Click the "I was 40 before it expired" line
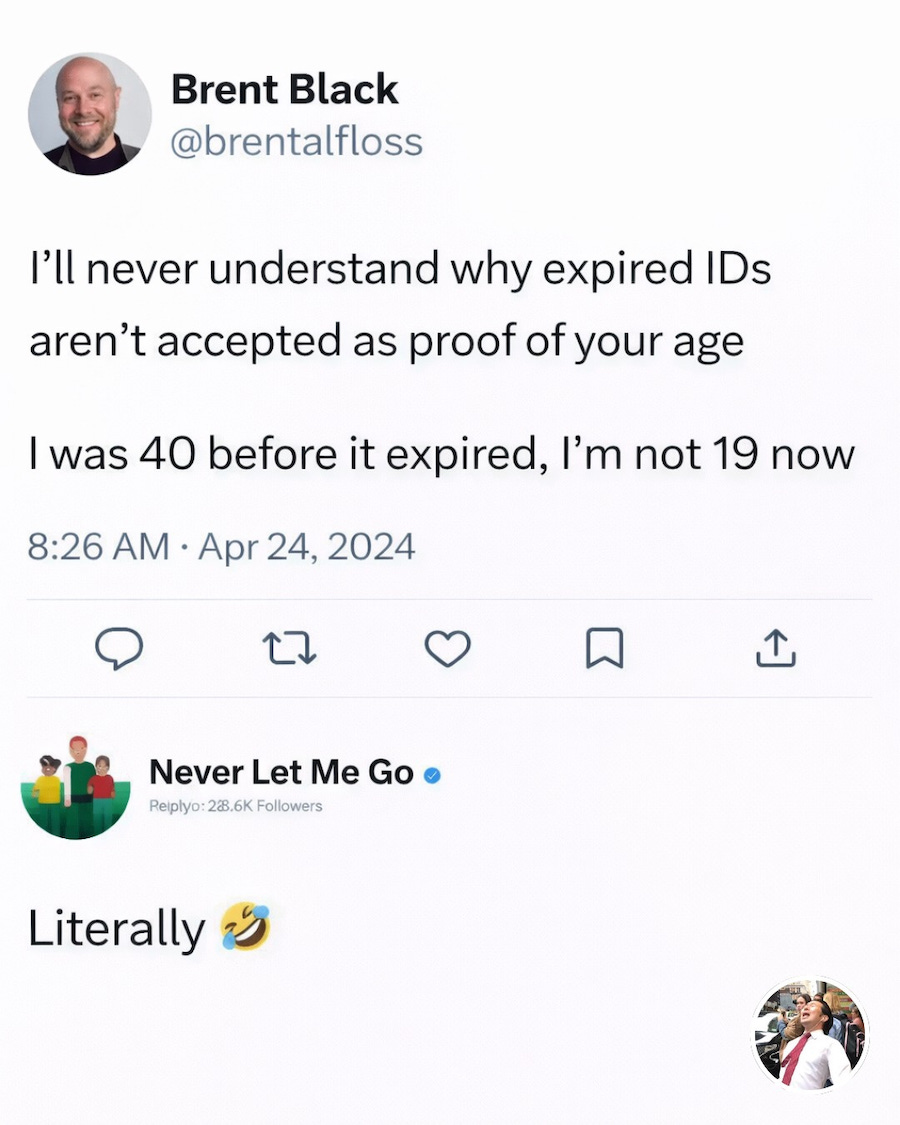 [441, 454]
